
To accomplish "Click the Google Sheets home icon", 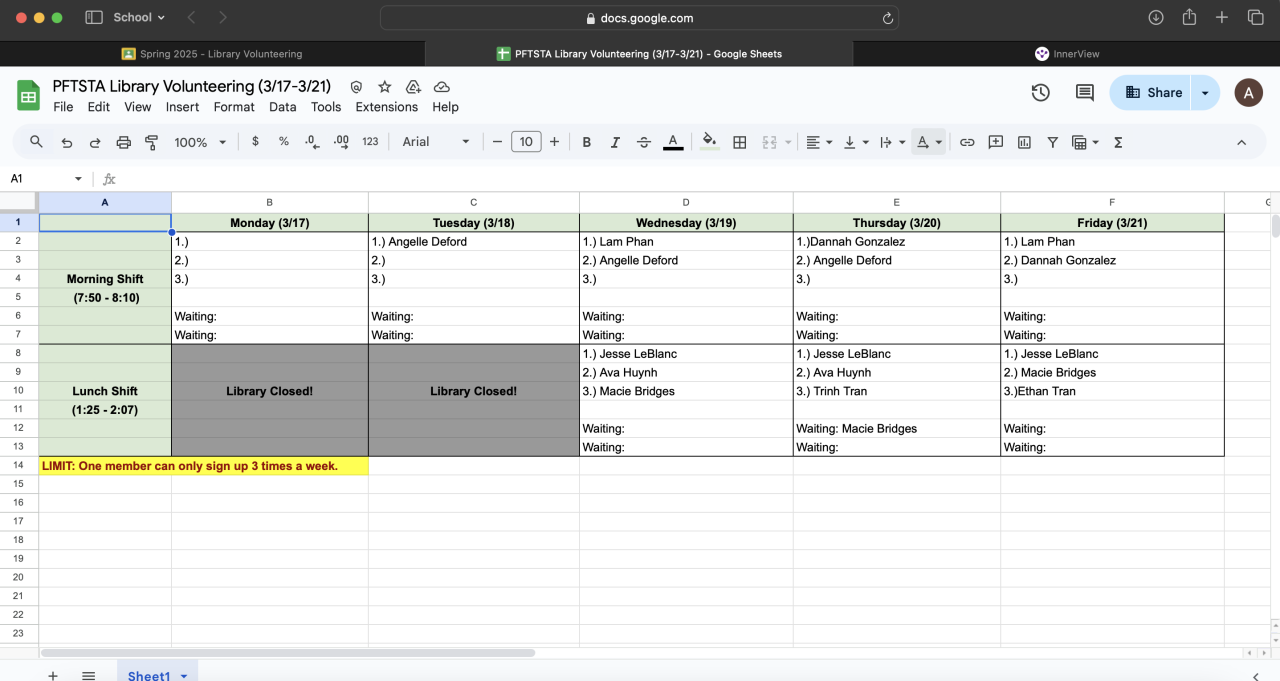I will point(28,96).
